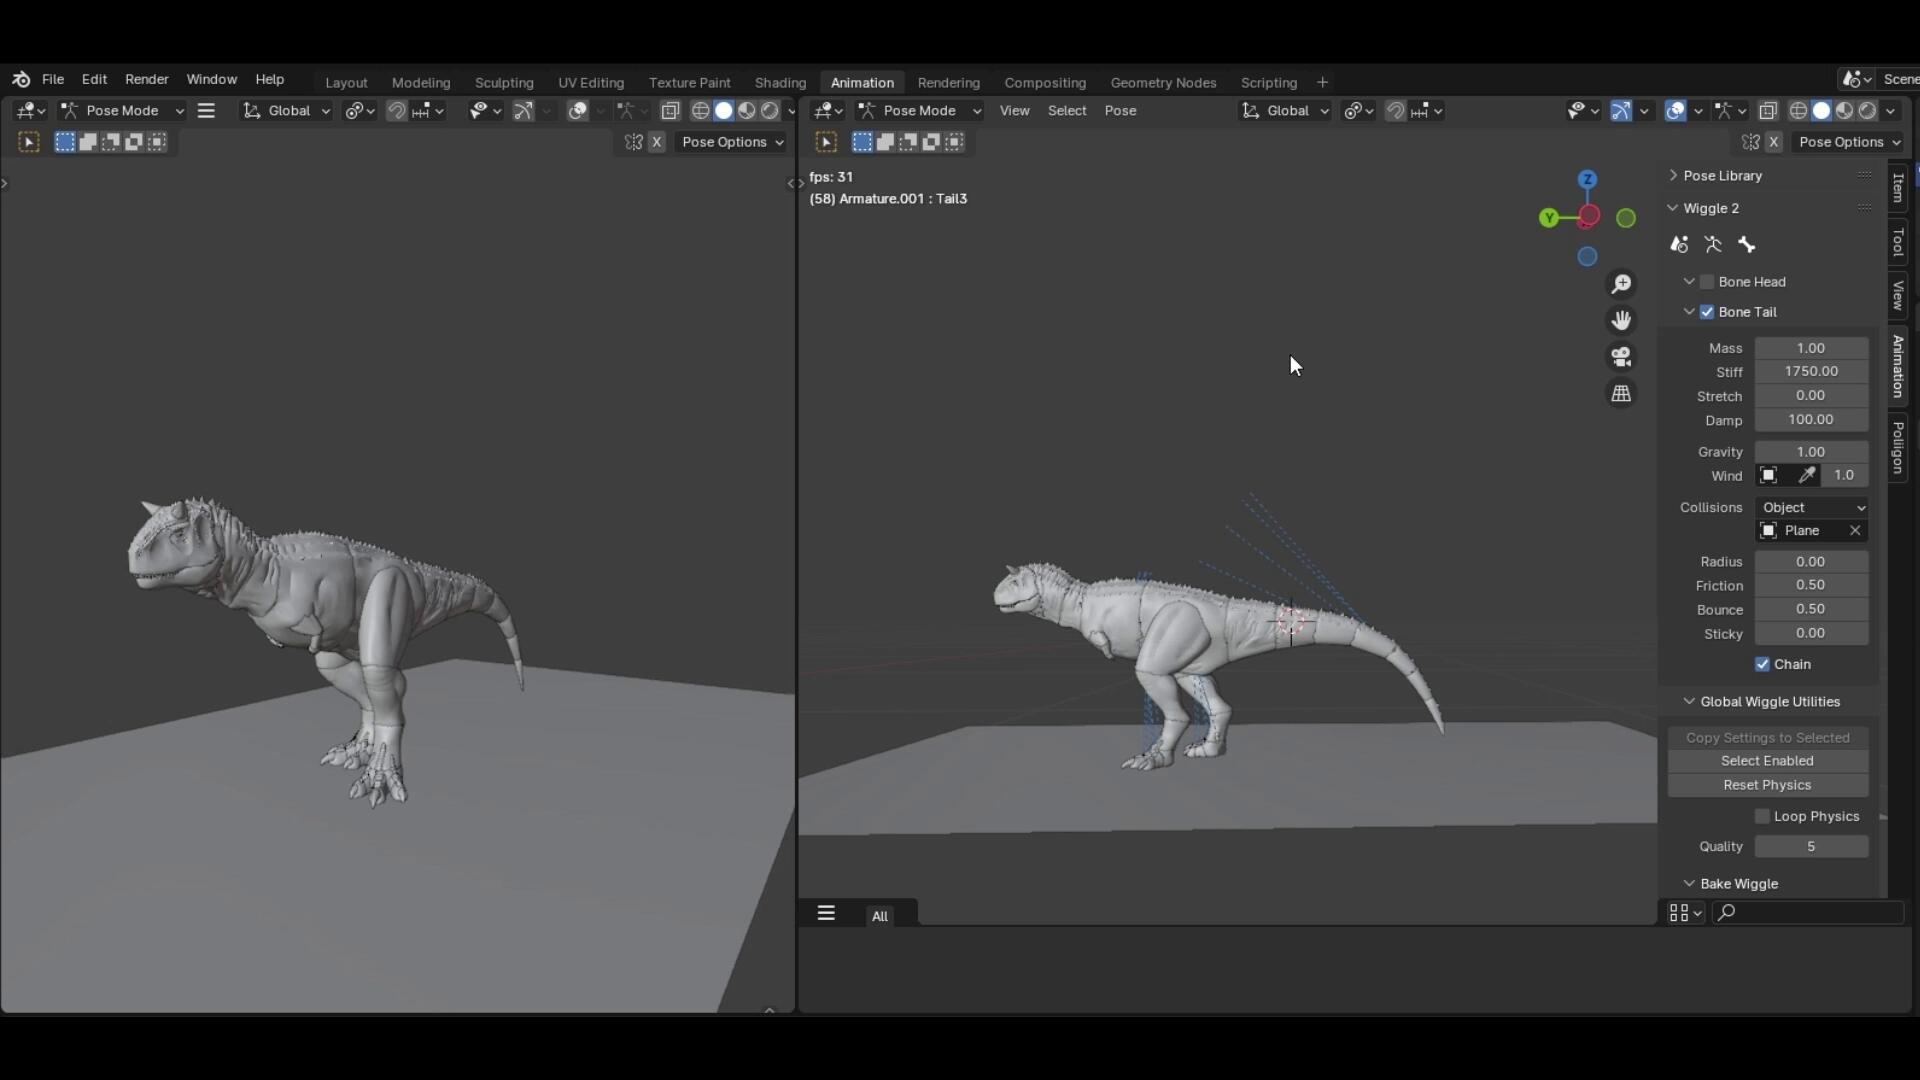Toggle overlays in left viewport header
This screenshot has height=1080, width=1920.
[x=578, y=111]
